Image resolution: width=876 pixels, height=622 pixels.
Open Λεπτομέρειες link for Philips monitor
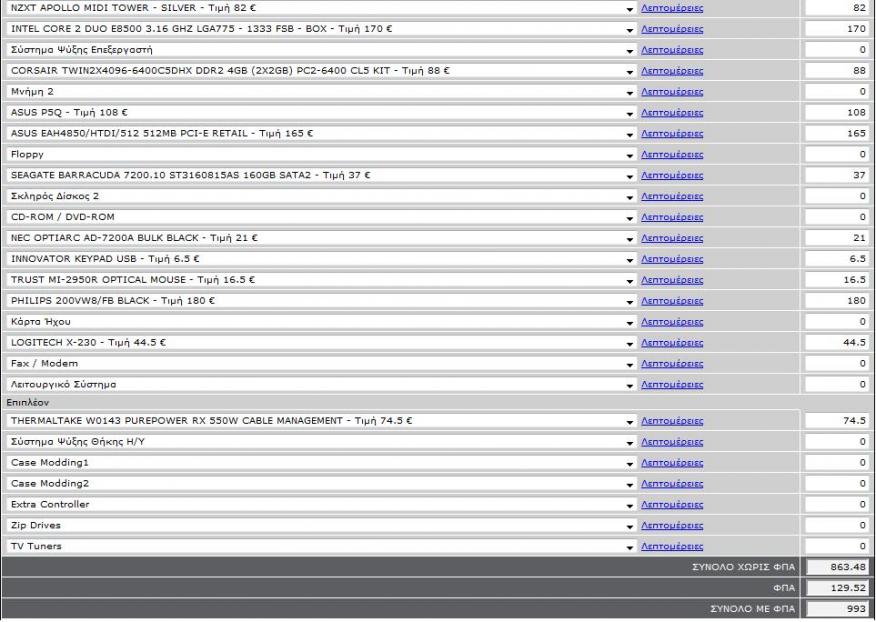[672, 301]
